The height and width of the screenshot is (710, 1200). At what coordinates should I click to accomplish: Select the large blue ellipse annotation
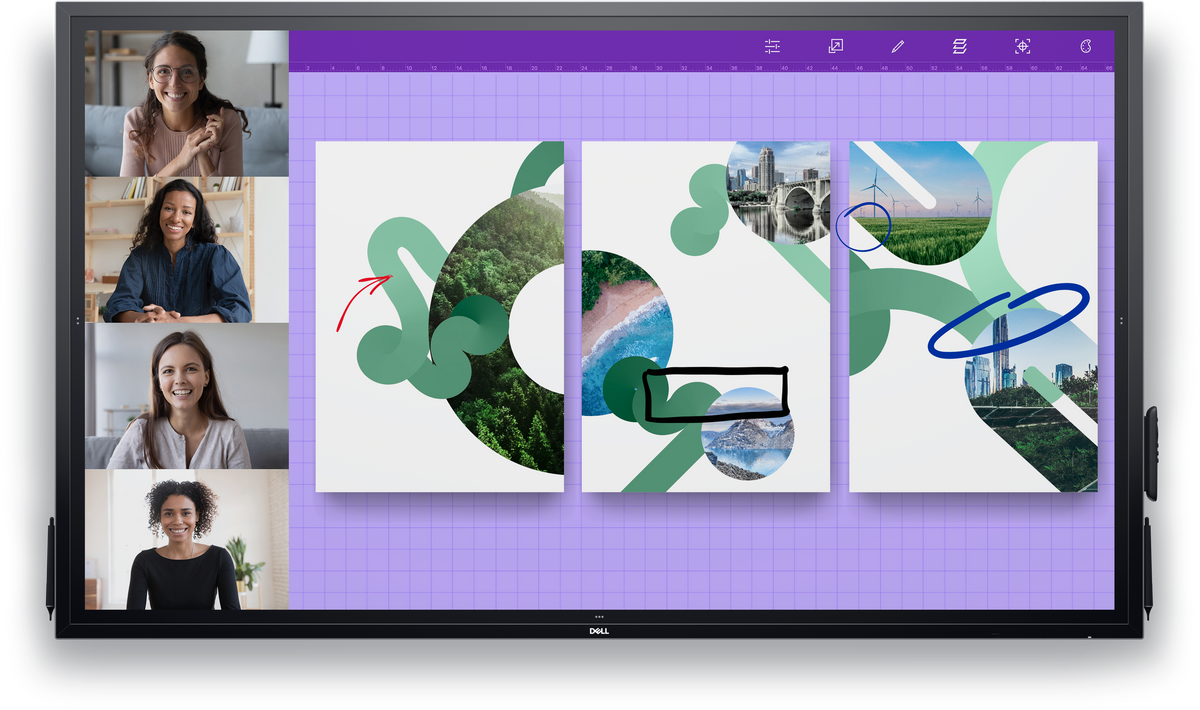[x=1007, y=320]
